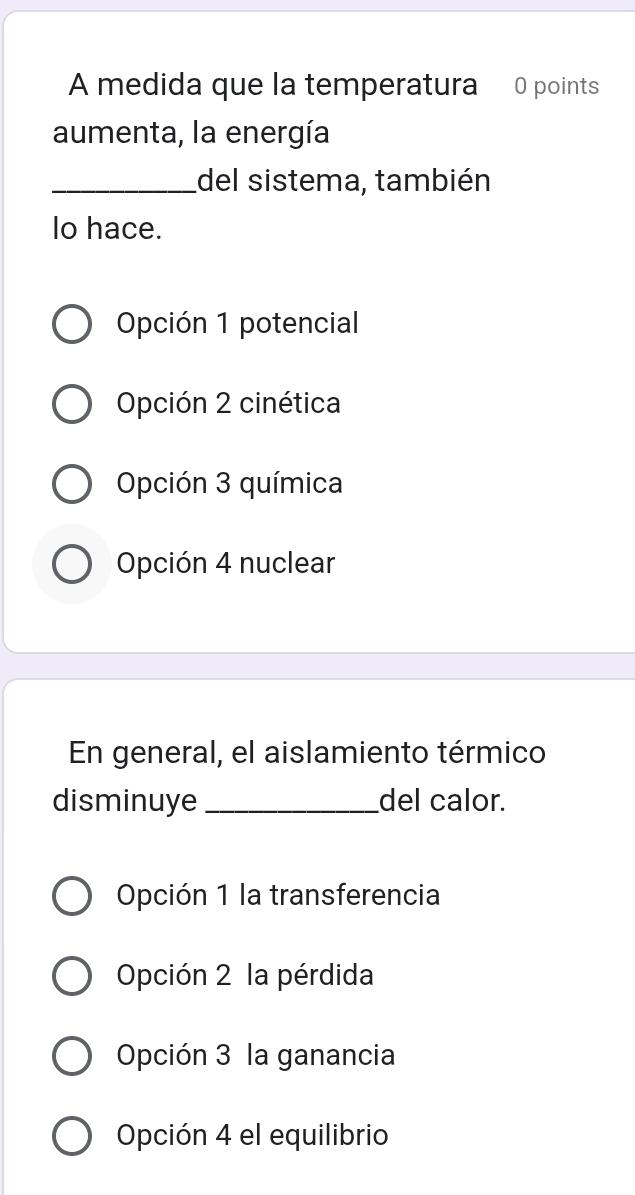The width and height of the screenshot is (635, 1195).
Task: Tap the "Opción 4 nuclear" label text
Action: (x=226, y=564)
